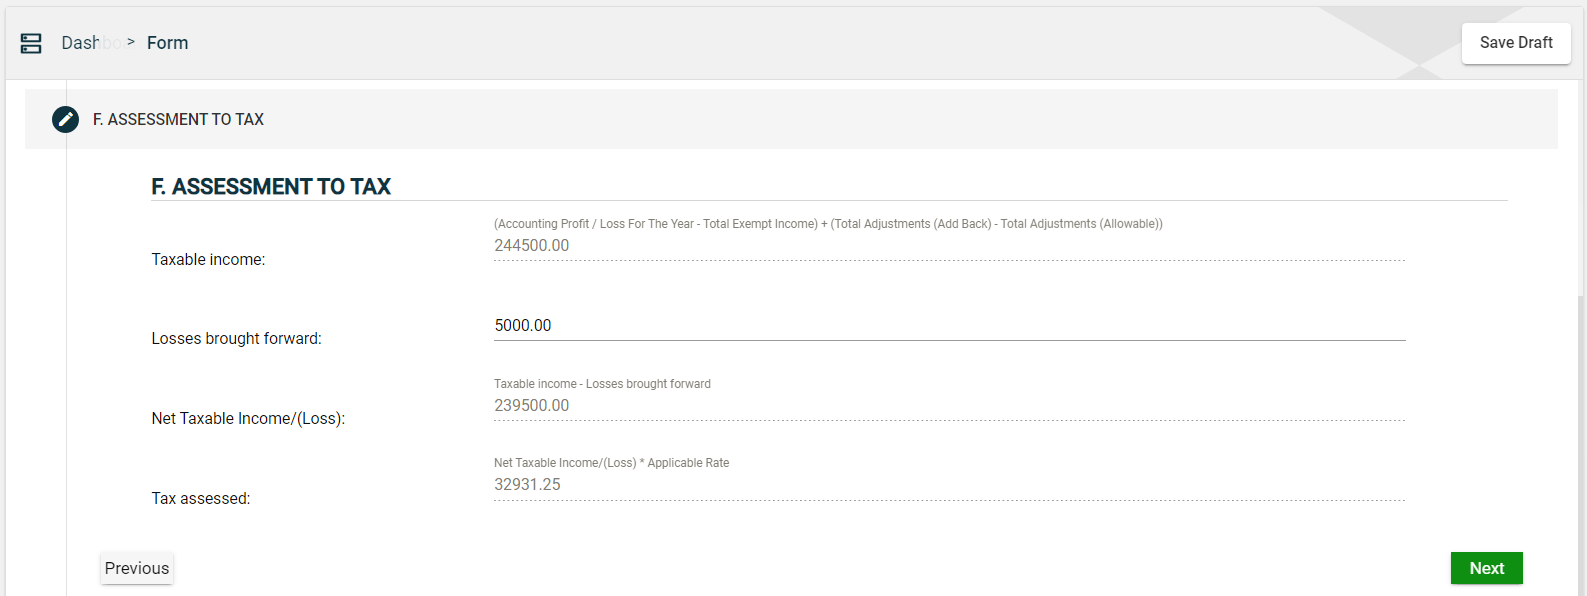This screenshot has height=596, width=1587.
Task: Click the pencil edit step icon
Action: pos(65,119)
